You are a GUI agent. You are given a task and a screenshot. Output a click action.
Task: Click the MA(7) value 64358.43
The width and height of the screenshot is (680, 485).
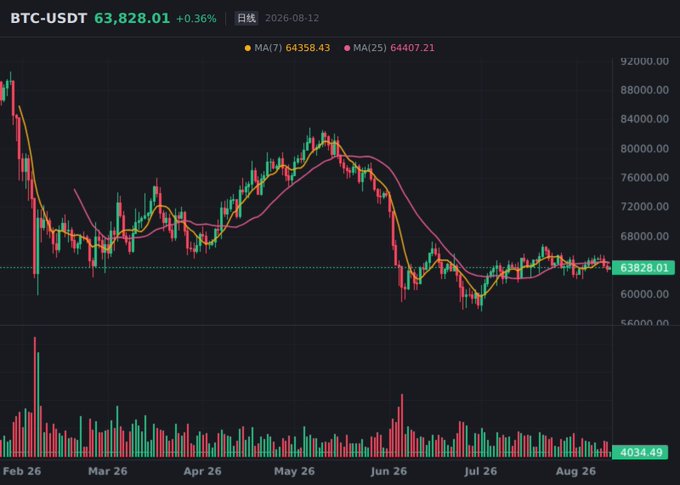click(307, 48)
